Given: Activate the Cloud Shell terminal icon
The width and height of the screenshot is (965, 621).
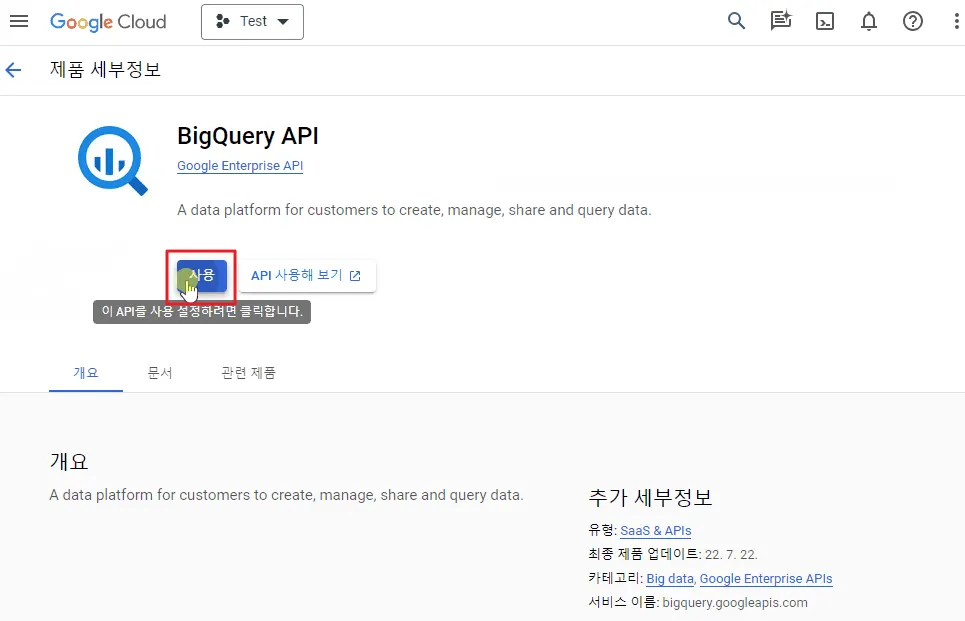Looking at the screenshot, I should 825,22.
